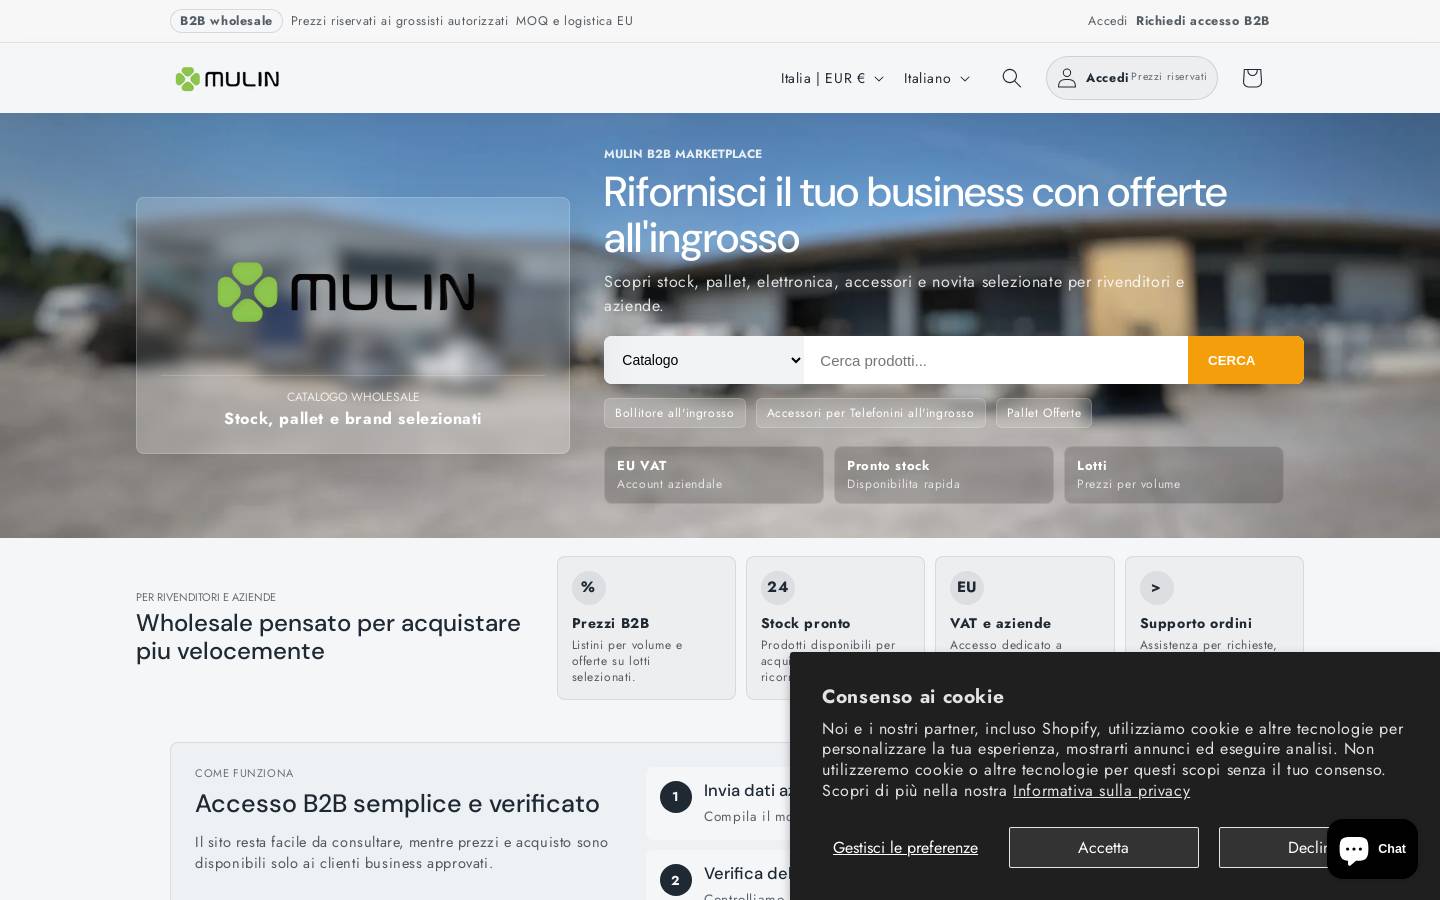This screenshot has width=1440, height=900.
Task: Open Informativa sulla privacy link
Action: 1101,791
